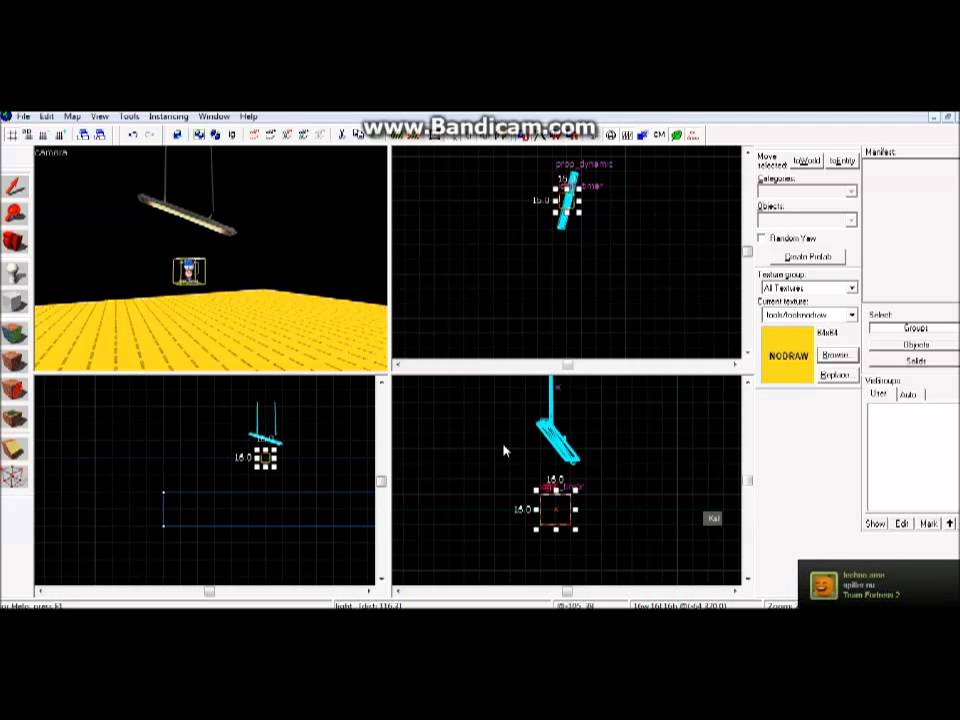Select the gray Block tool

point(16,301)
